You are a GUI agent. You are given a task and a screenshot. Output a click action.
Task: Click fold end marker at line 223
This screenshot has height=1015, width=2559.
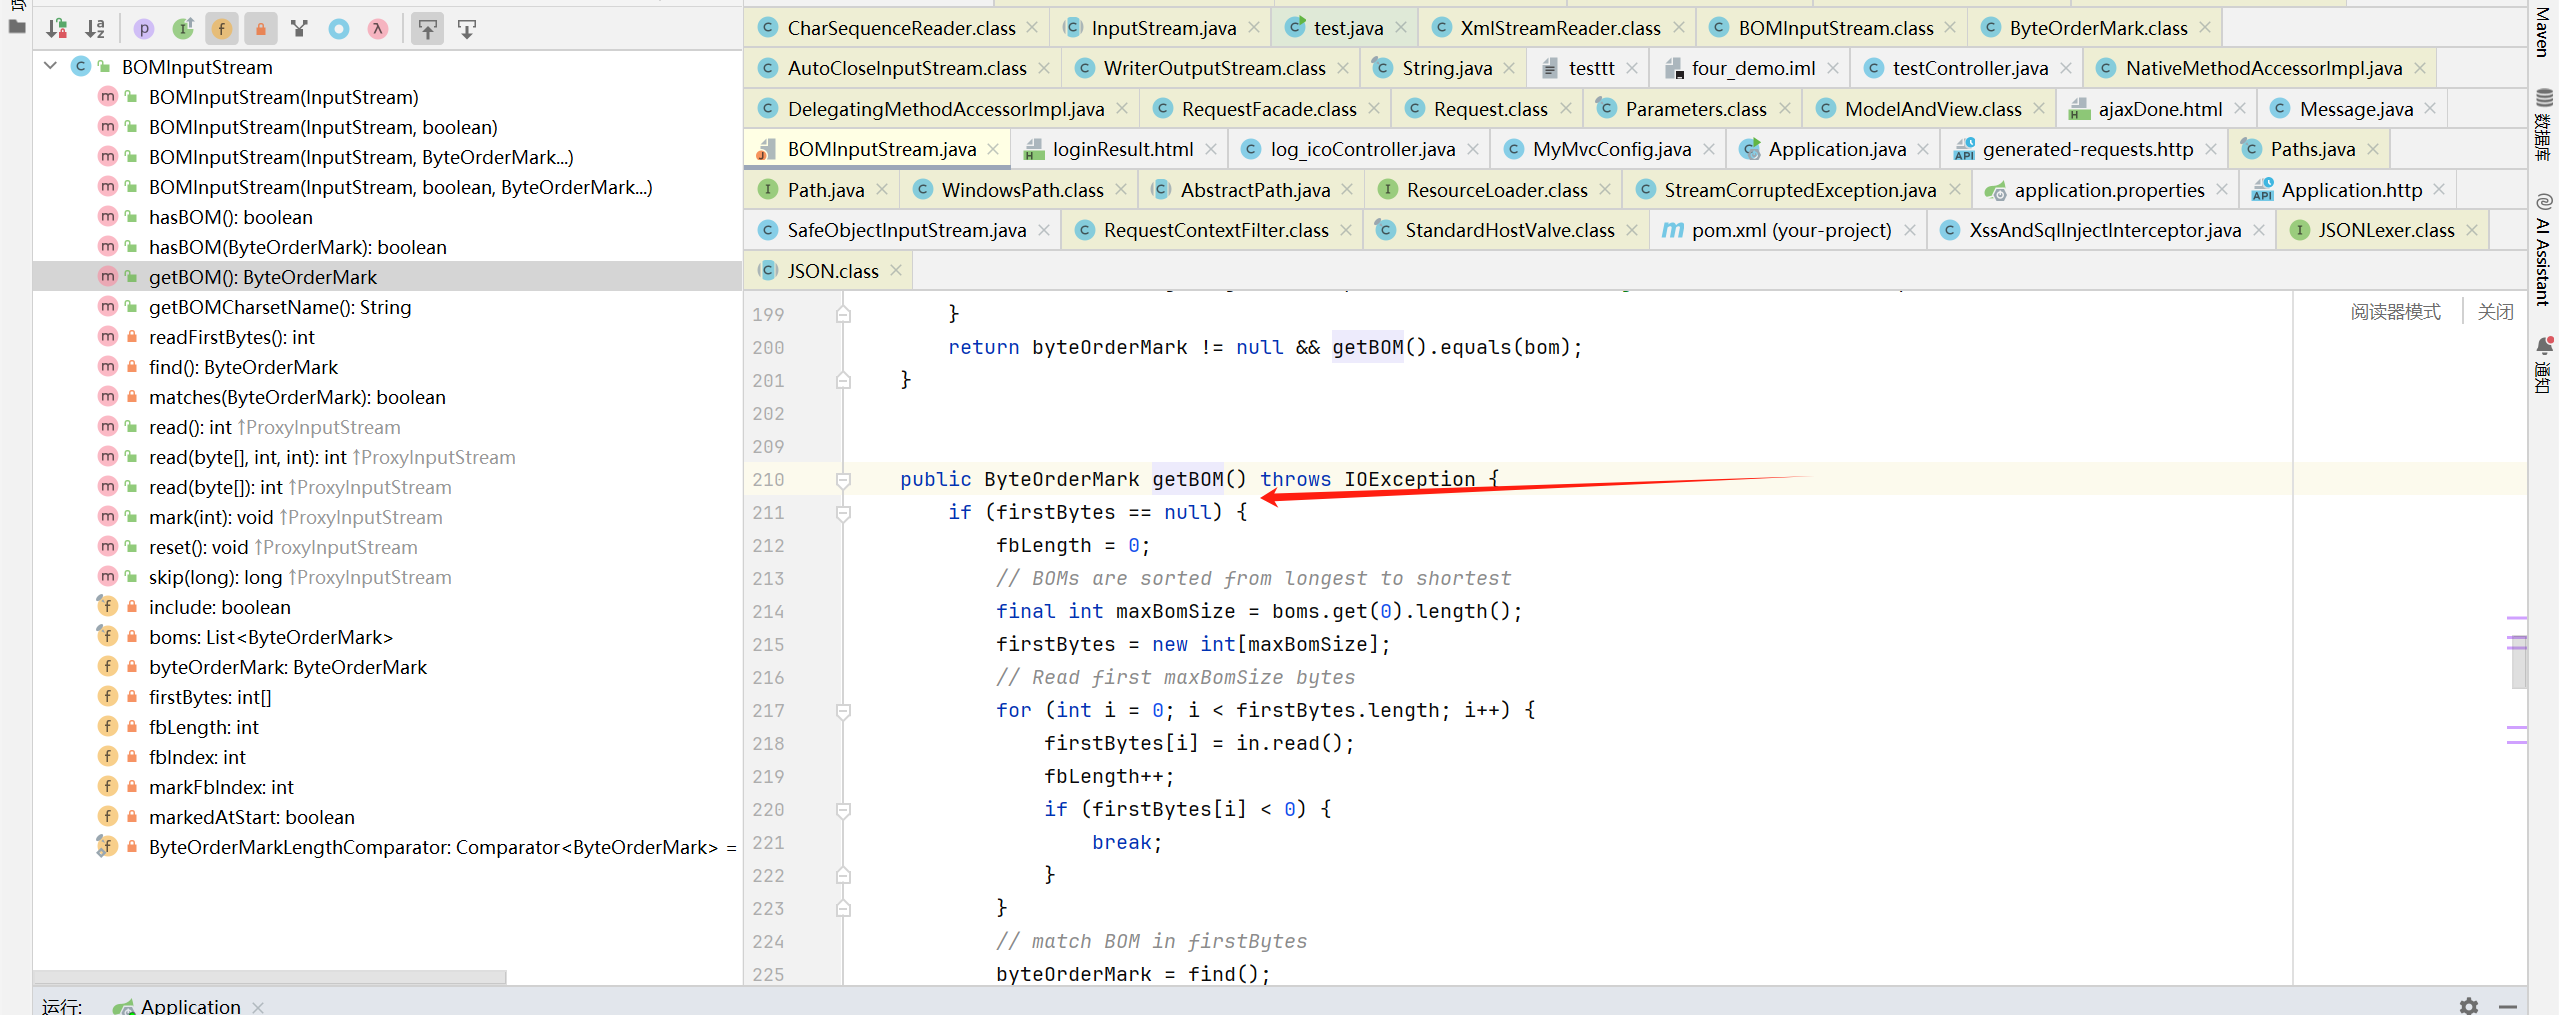tap(843, 909)
